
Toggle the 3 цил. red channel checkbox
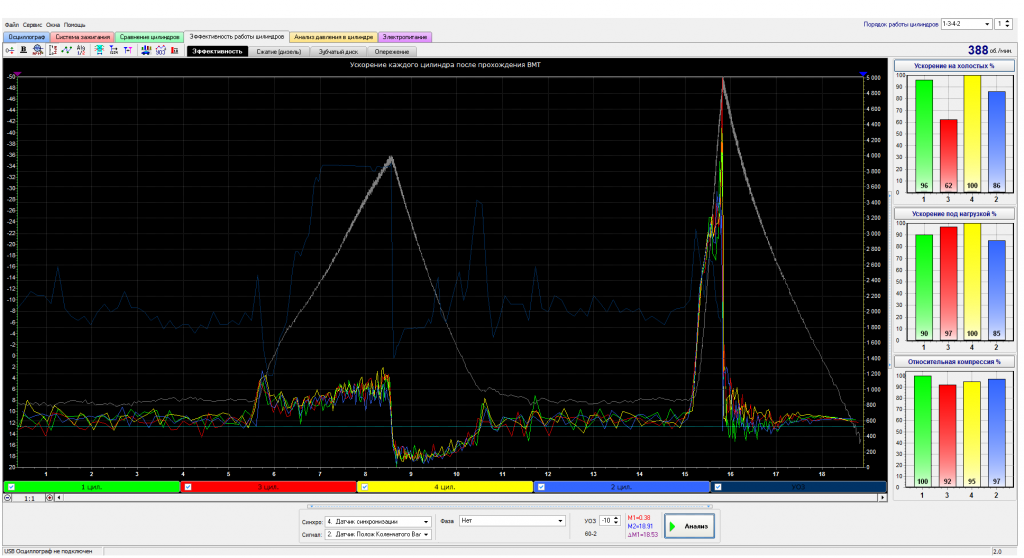(188, 487)
